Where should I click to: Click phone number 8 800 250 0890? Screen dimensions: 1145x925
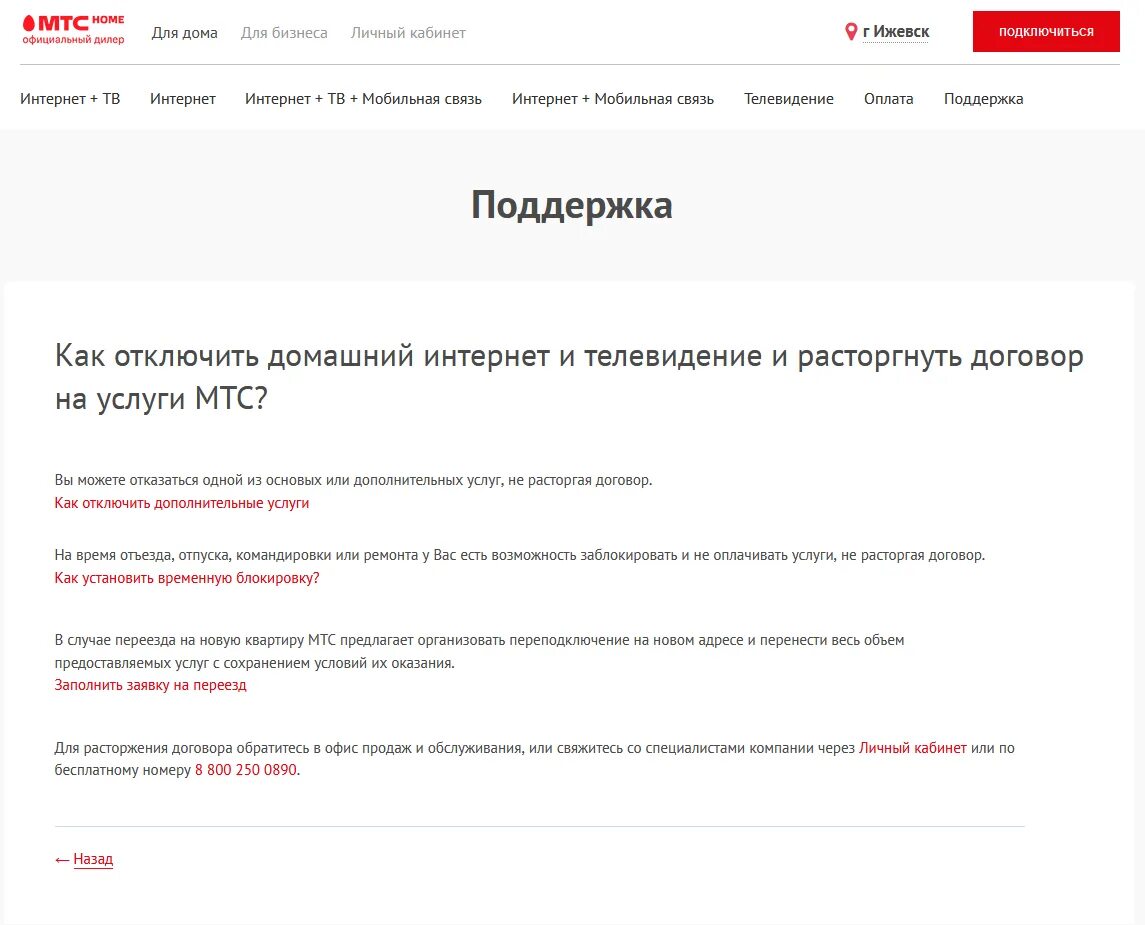point(246,769)
